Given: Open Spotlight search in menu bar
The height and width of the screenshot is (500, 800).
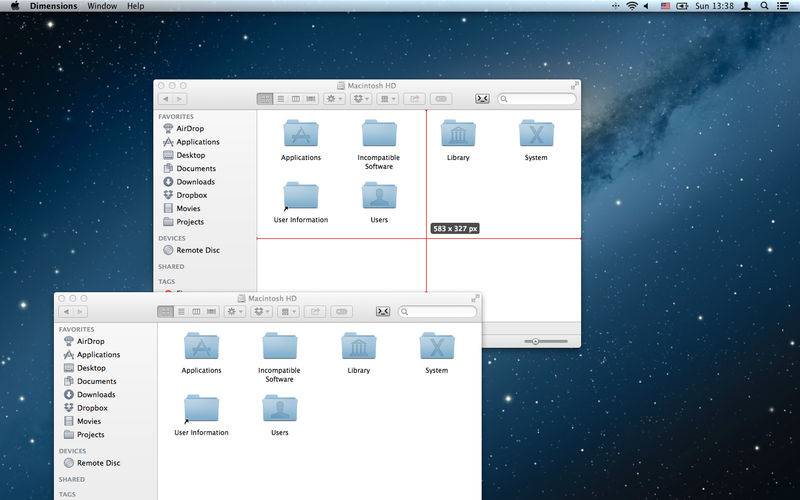Looking at the screenshot, I should [x=764, y=6].
